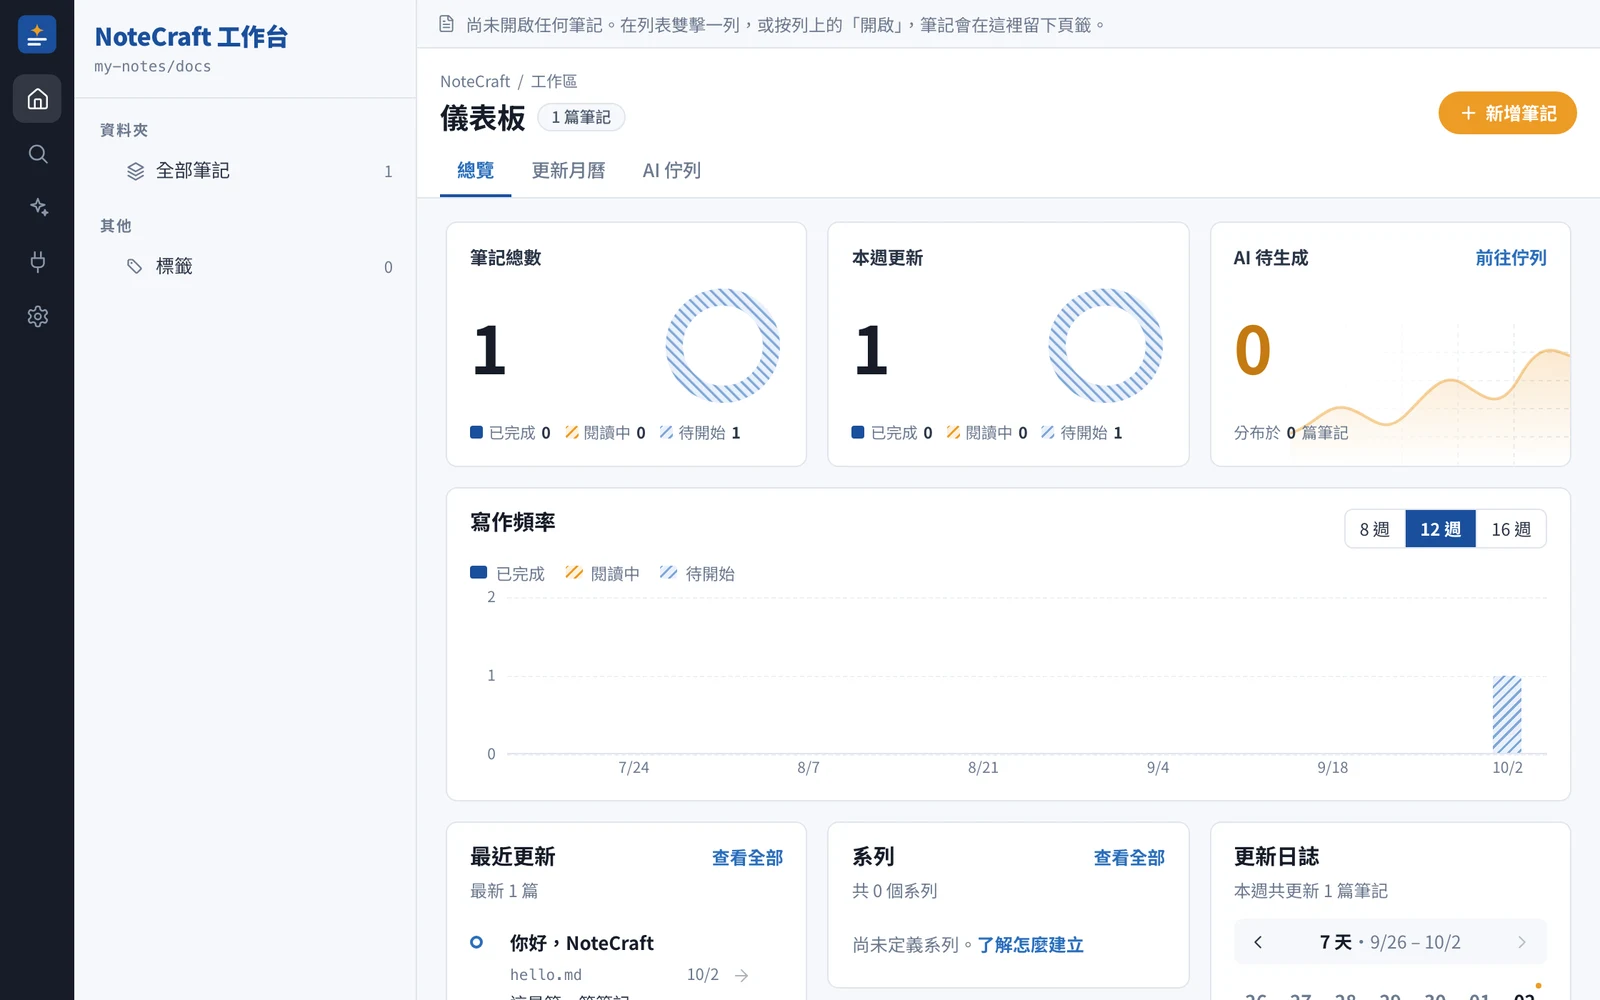Open the 你好，NoteCraft note entry
The width and height of the screenshot is (1600, 1000).
581,943
